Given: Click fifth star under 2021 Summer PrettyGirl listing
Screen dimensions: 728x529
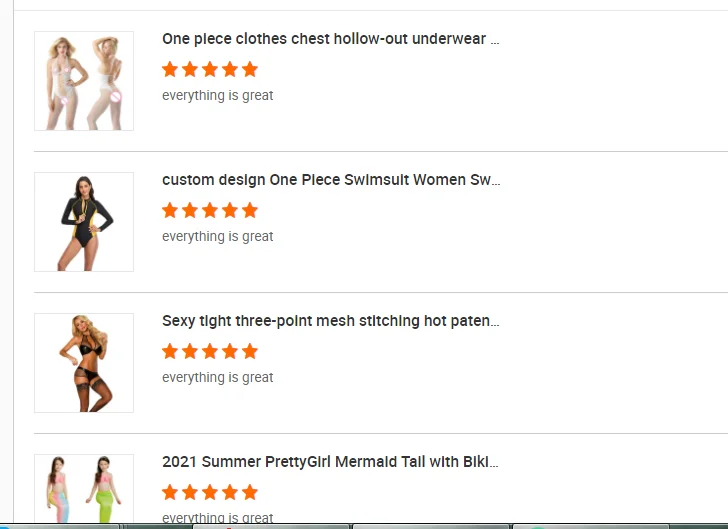Looking at the screenshot, I should tap(250, 492).
